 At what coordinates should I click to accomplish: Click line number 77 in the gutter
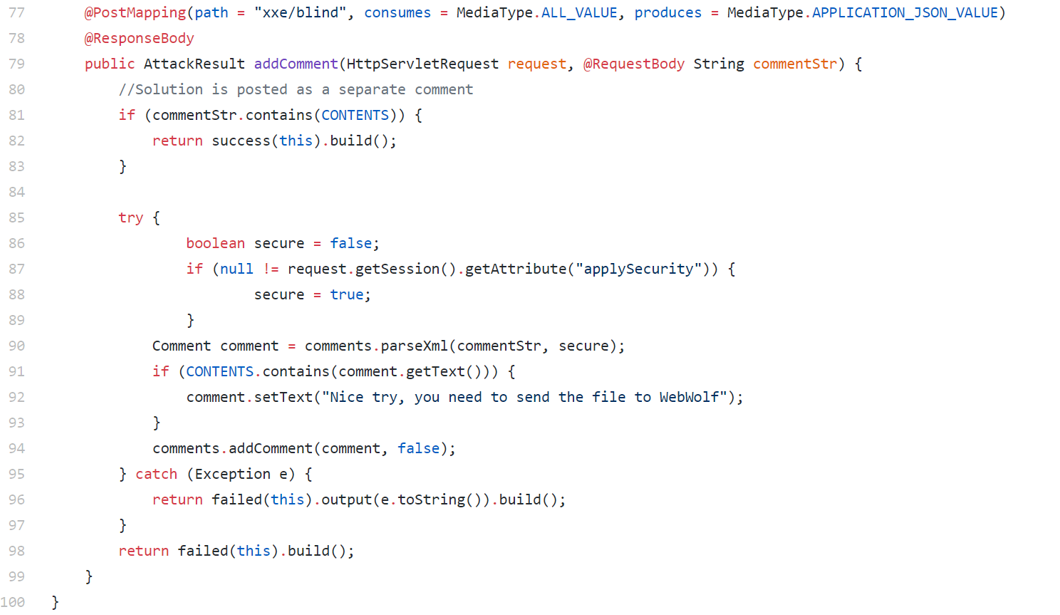[x=17, y=13]
